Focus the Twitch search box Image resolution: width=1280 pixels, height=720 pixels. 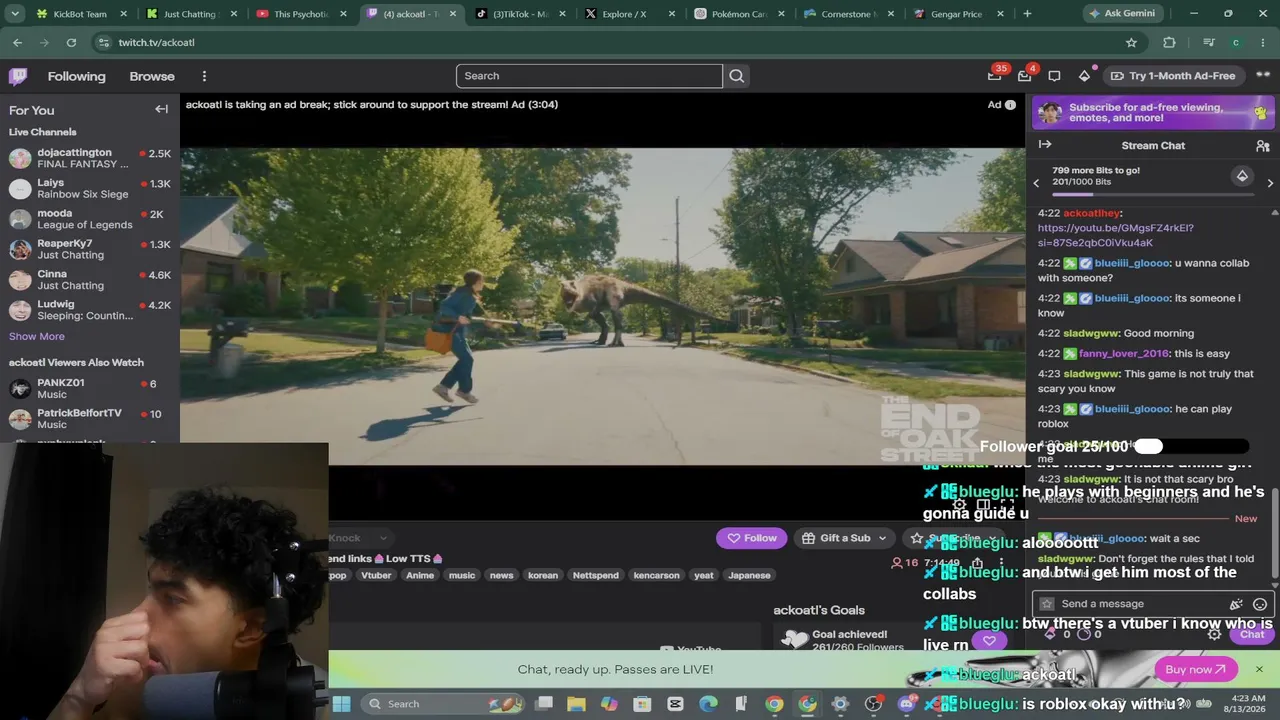[x=589, y=76]
